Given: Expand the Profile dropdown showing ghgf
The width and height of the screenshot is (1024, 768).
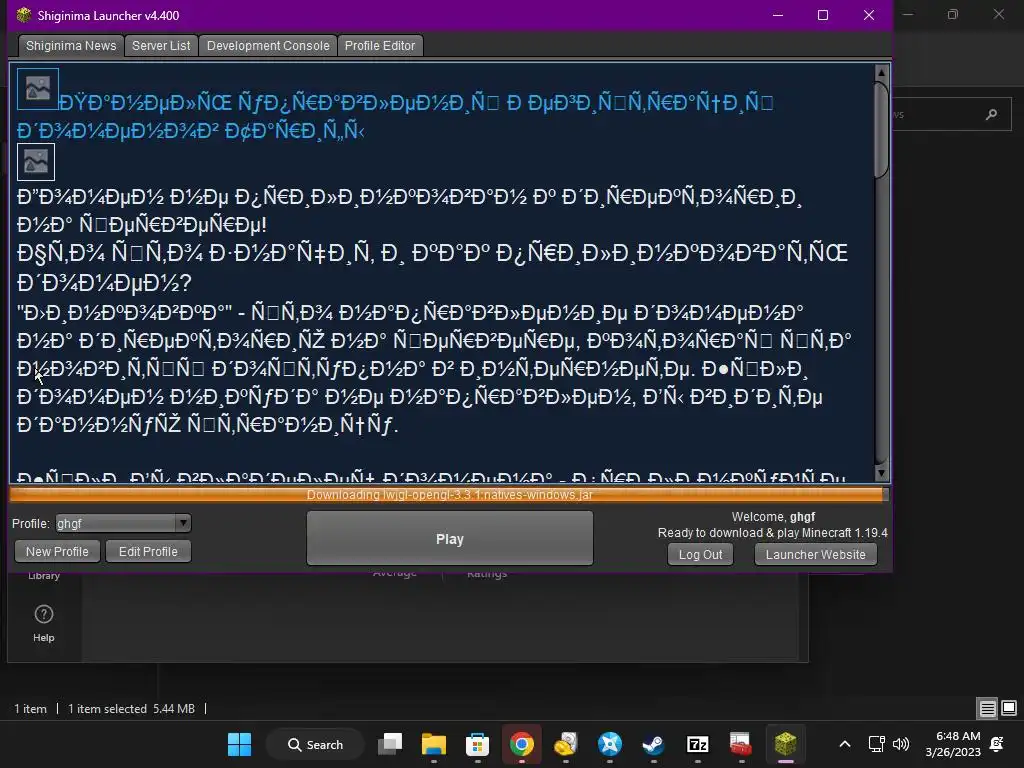Looking at the screenshot, I should [123, 523].
